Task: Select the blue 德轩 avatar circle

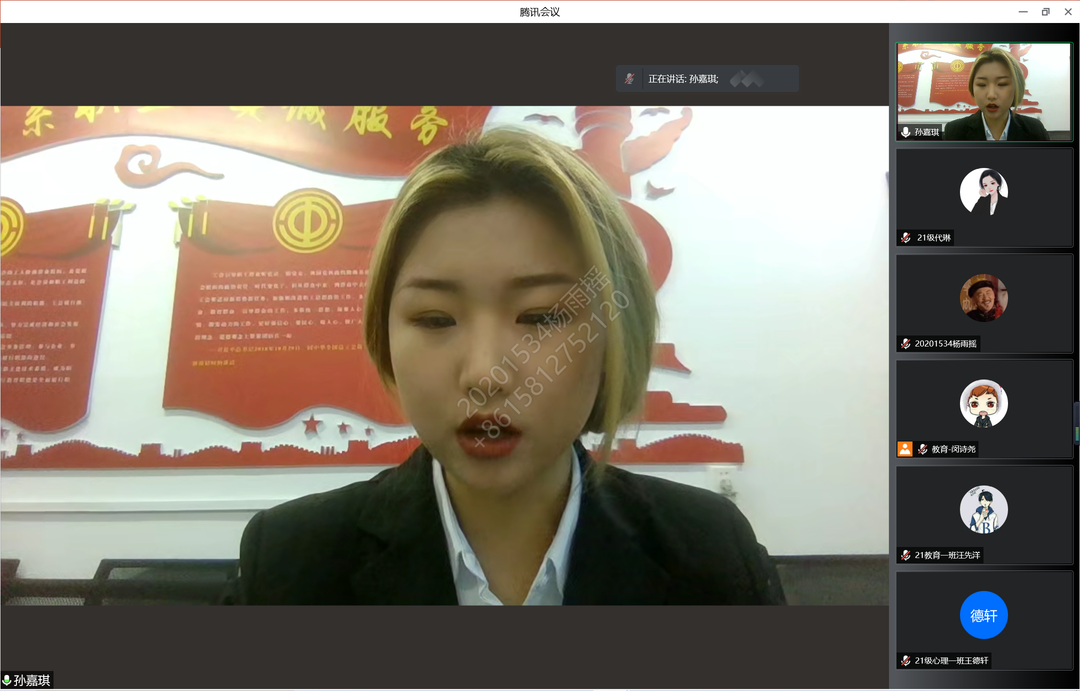Action: tap(984, 615)
